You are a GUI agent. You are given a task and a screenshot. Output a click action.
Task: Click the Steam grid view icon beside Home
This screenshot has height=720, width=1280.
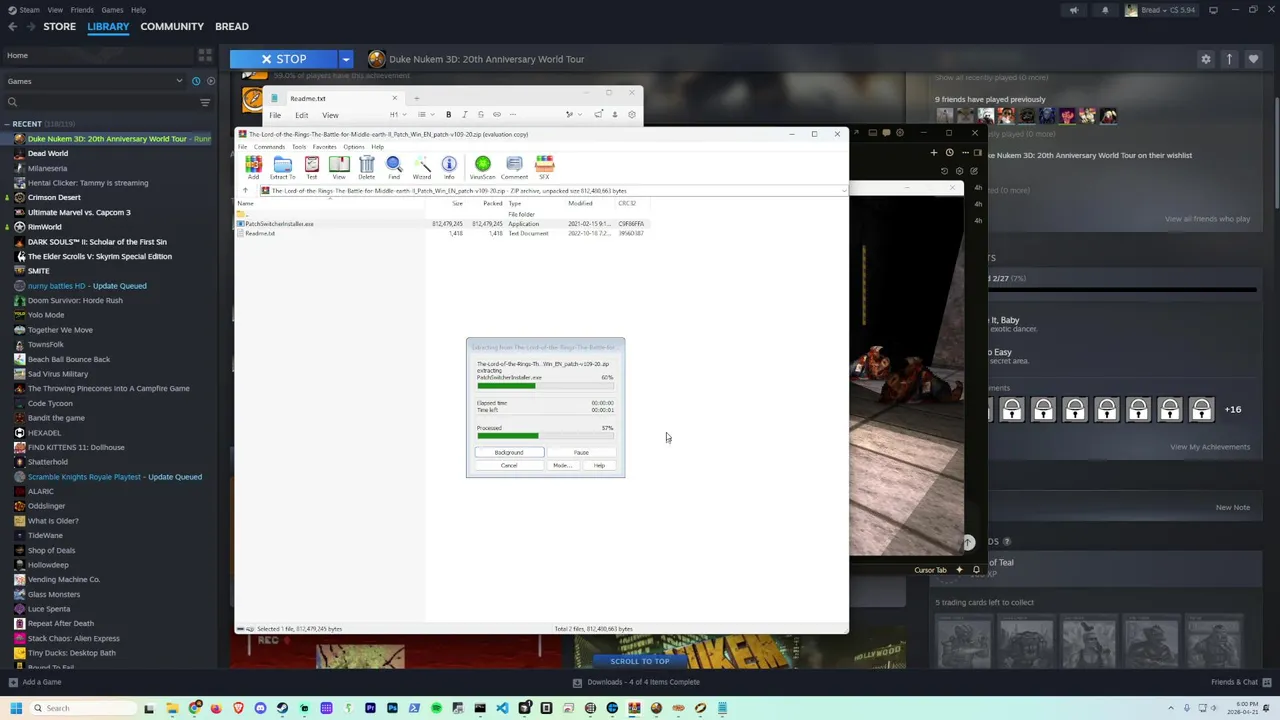click(x=205, y=55)
